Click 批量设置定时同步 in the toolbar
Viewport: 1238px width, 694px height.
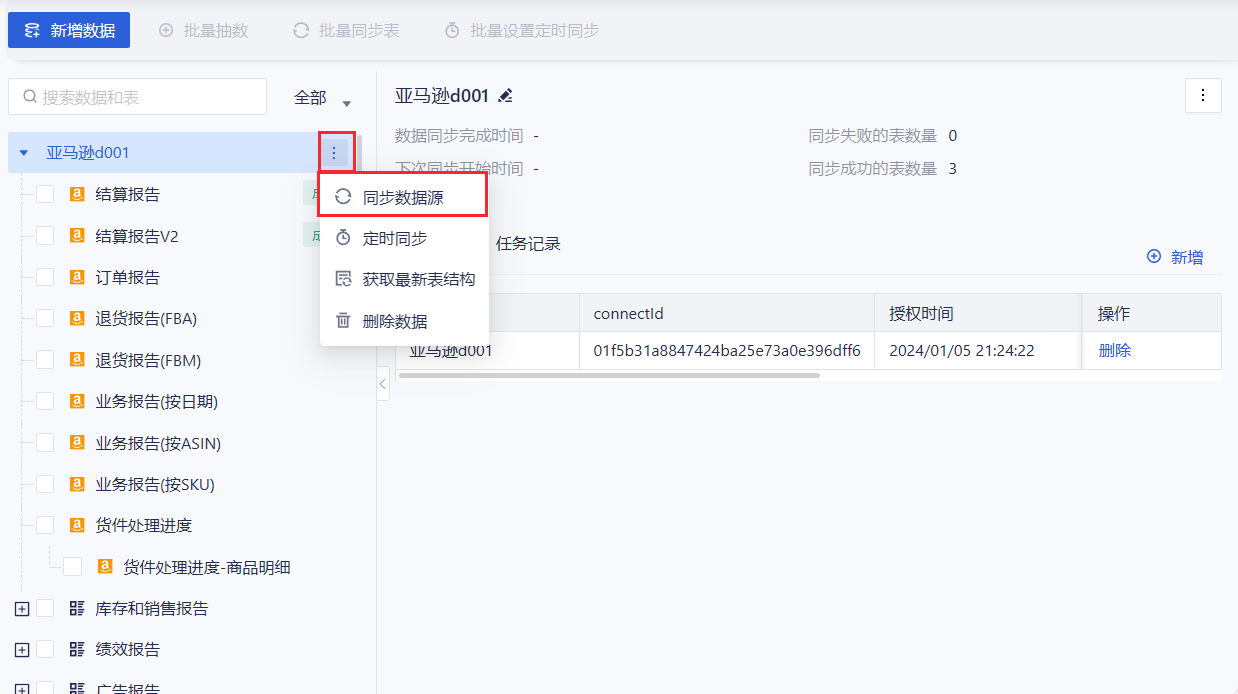click(522, 31)
